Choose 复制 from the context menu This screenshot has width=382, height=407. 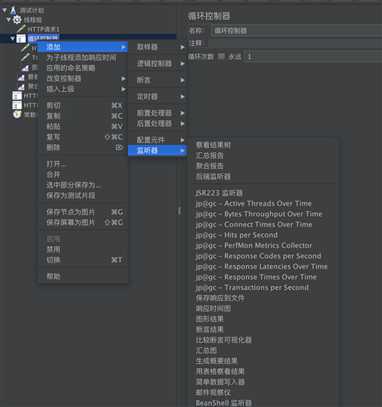[83, 116]
